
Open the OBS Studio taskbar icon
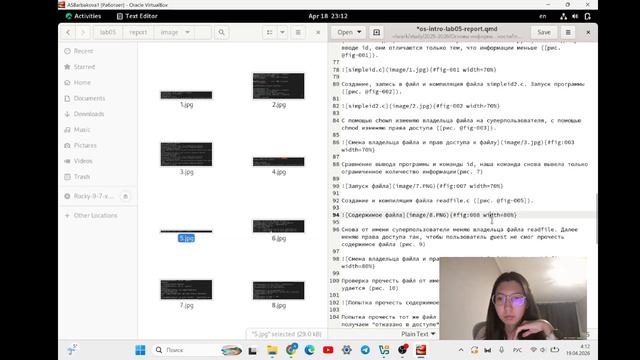pos(403,350)
